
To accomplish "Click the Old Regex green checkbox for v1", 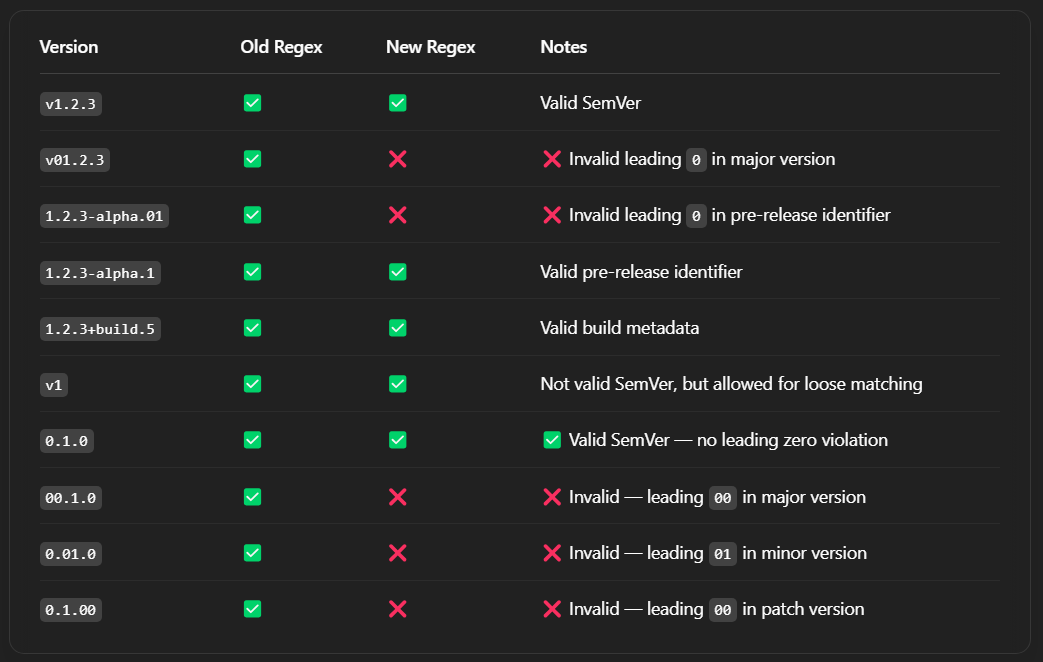I will [252, 384].
